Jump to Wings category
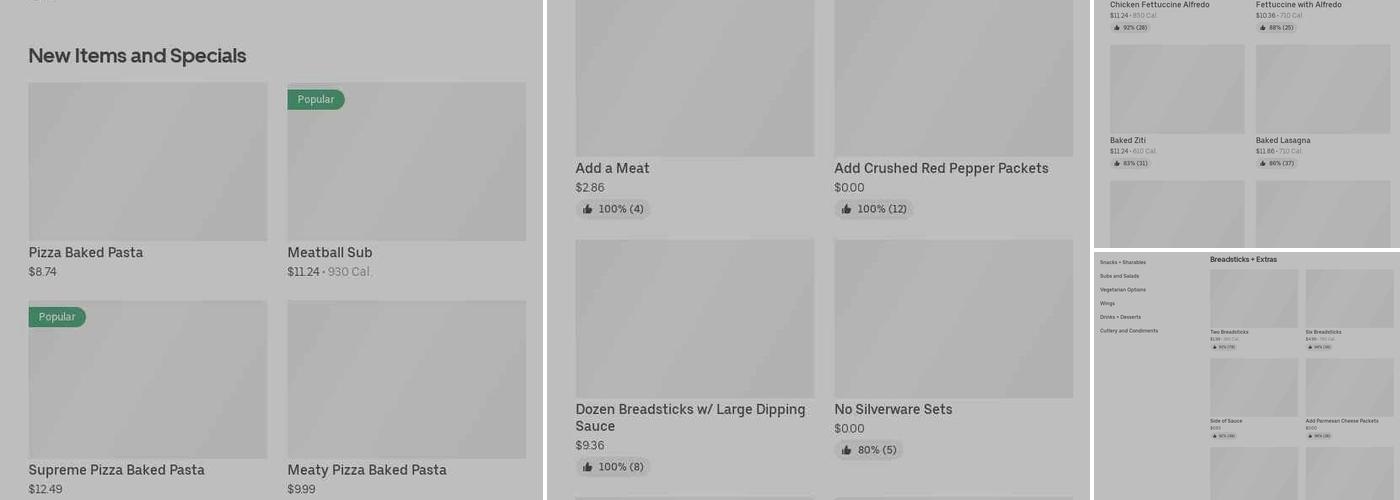1400x500 pixels. point(1107,303)
